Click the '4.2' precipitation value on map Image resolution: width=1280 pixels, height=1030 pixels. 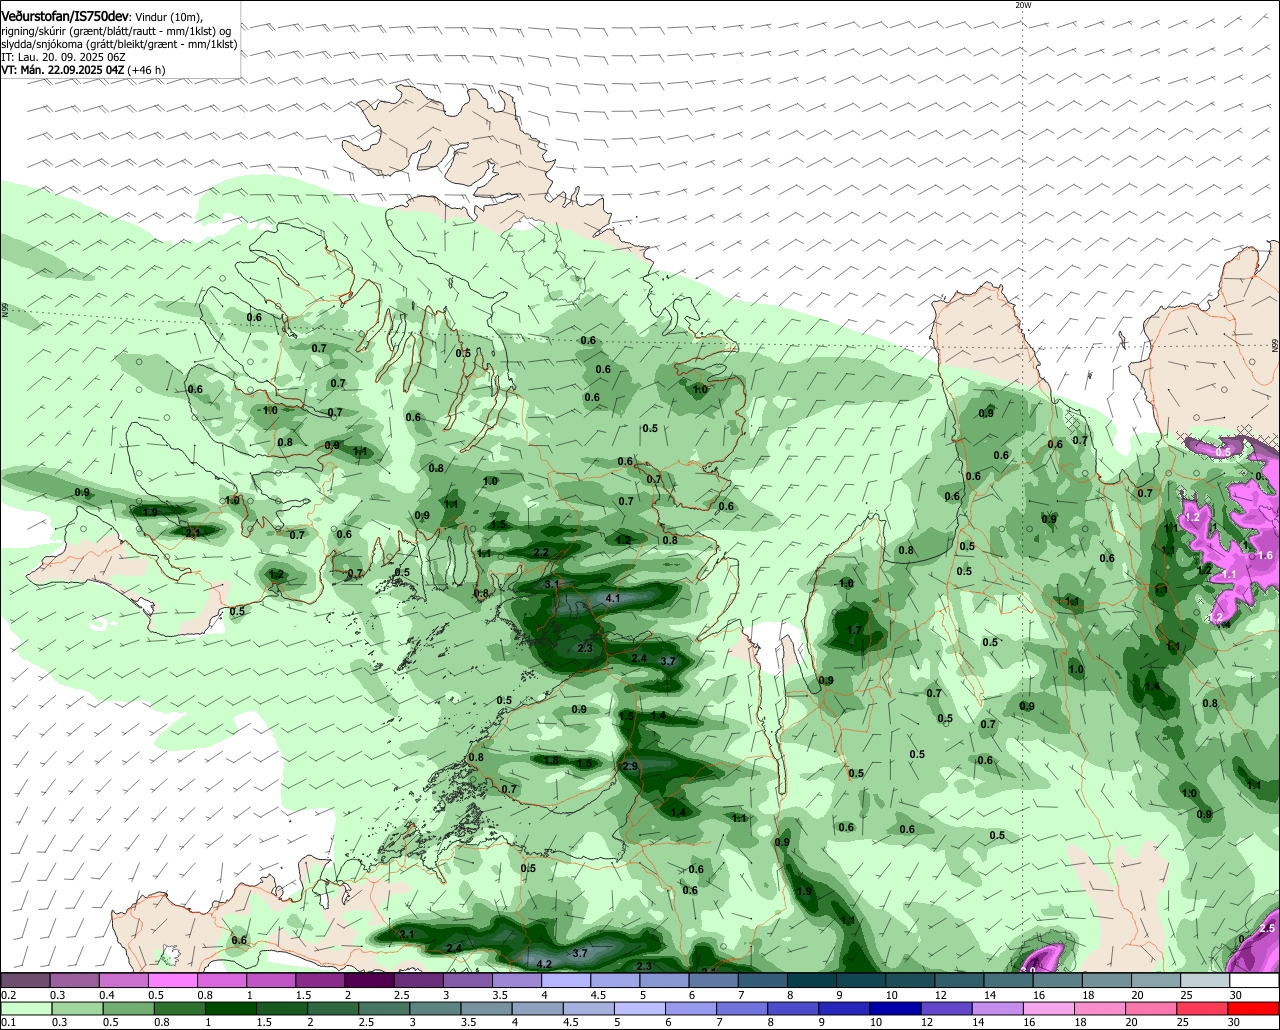545,964
